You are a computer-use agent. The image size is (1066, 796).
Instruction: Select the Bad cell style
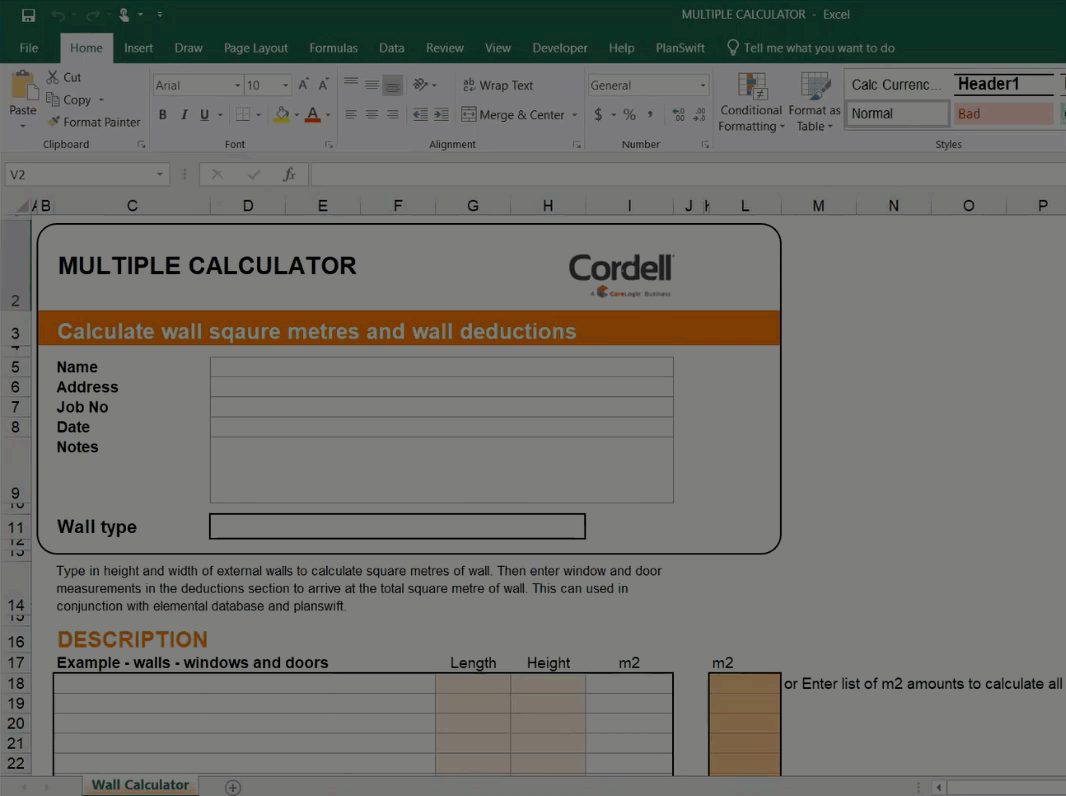point(1003,114)
